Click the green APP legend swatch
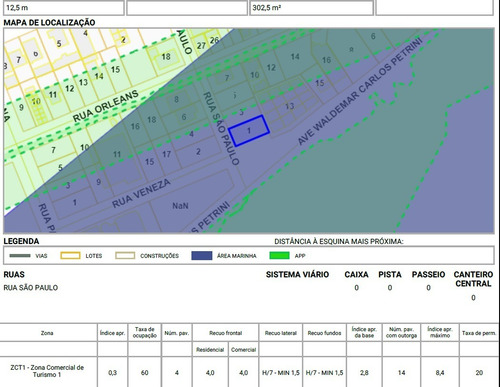 click(279, 256)
